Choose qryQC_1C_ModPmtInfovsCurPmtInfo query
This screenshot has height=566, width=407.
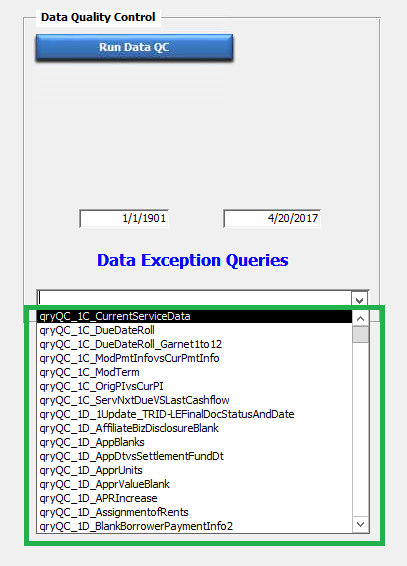(194, 358)
